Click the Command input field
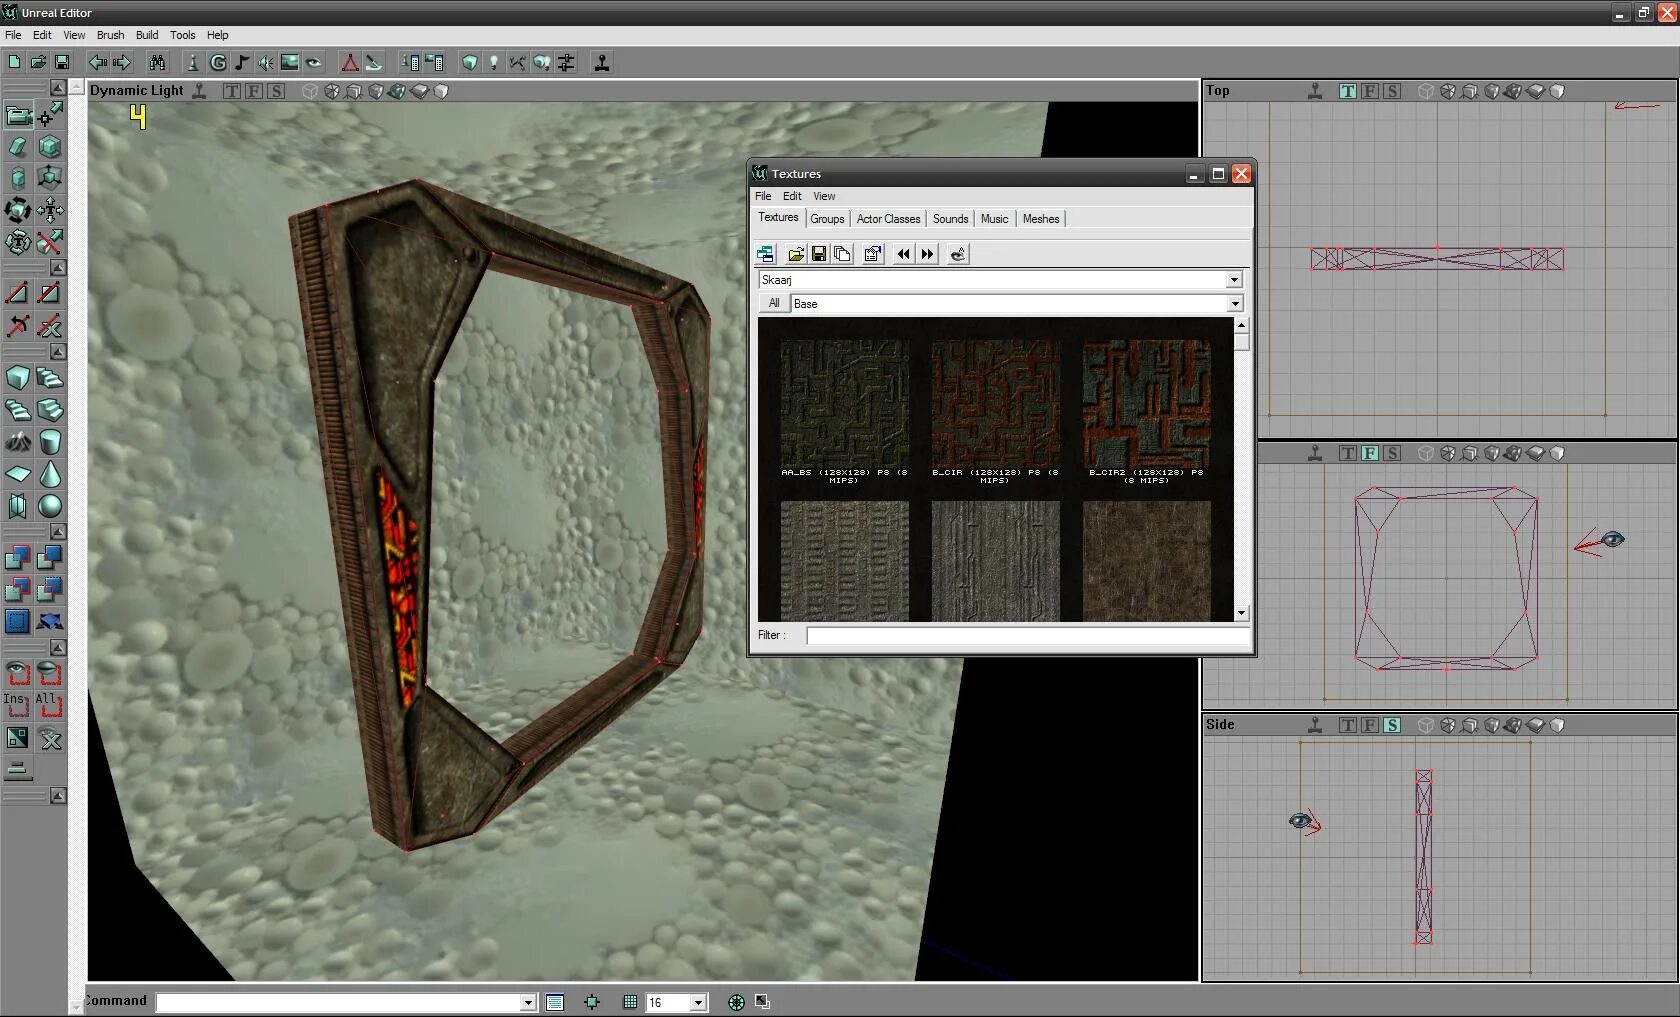1680x1017 pixels. [x=346, y=1002]
